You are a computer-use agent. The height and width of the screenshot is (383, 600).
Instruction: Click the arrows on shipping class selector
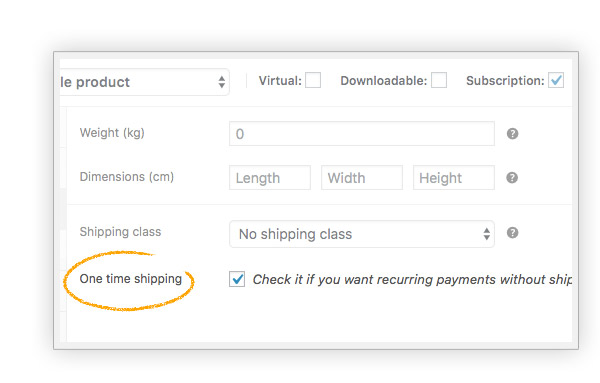tap(486, 234)
